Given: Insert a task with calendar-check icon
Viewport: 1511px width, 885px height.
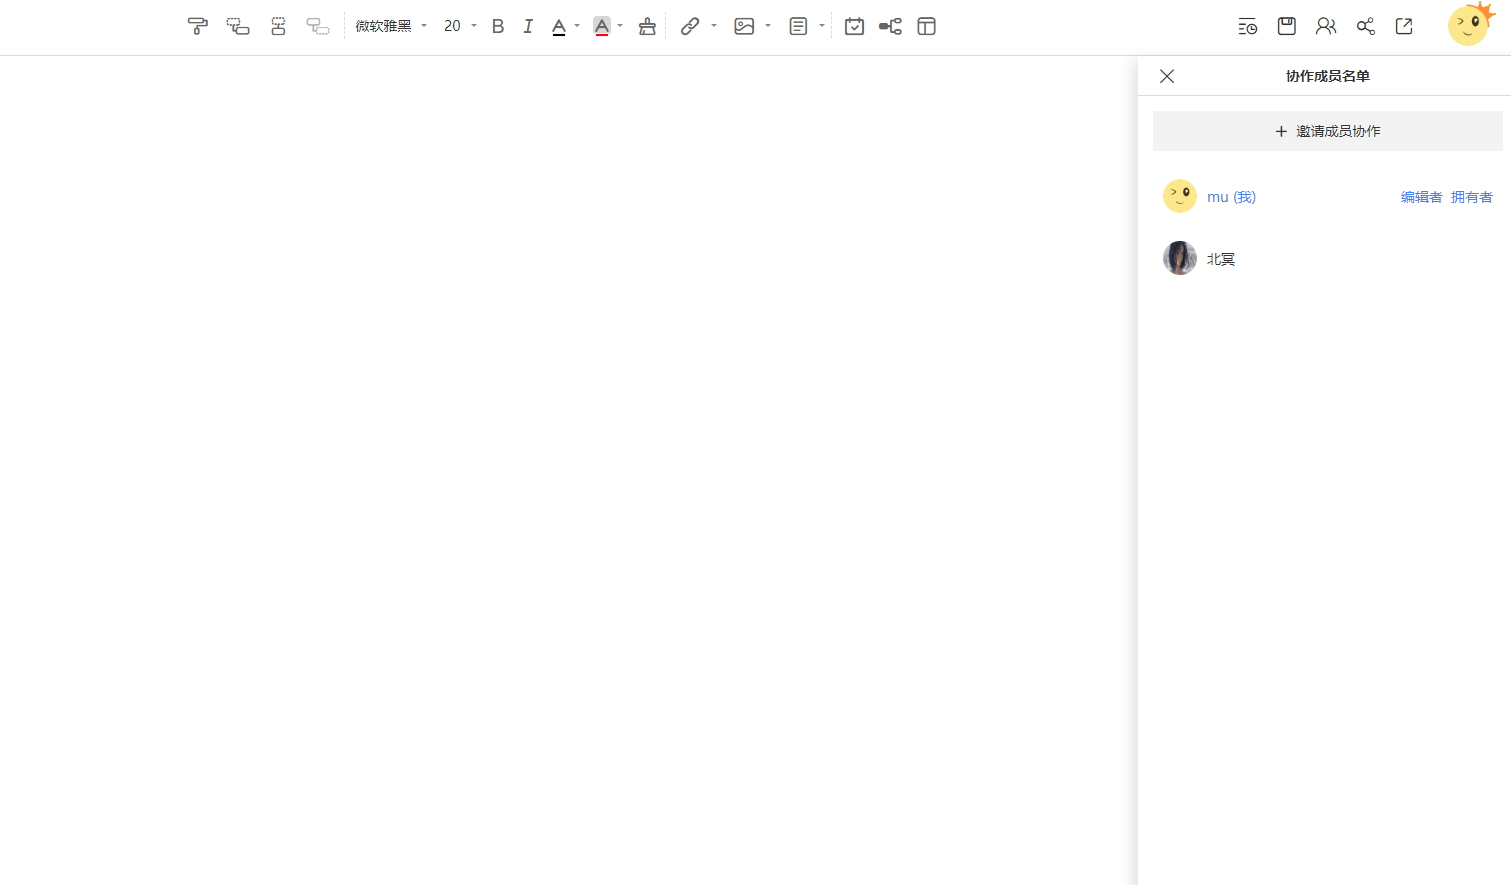Looking at the screenshot, I should (854, 27).
